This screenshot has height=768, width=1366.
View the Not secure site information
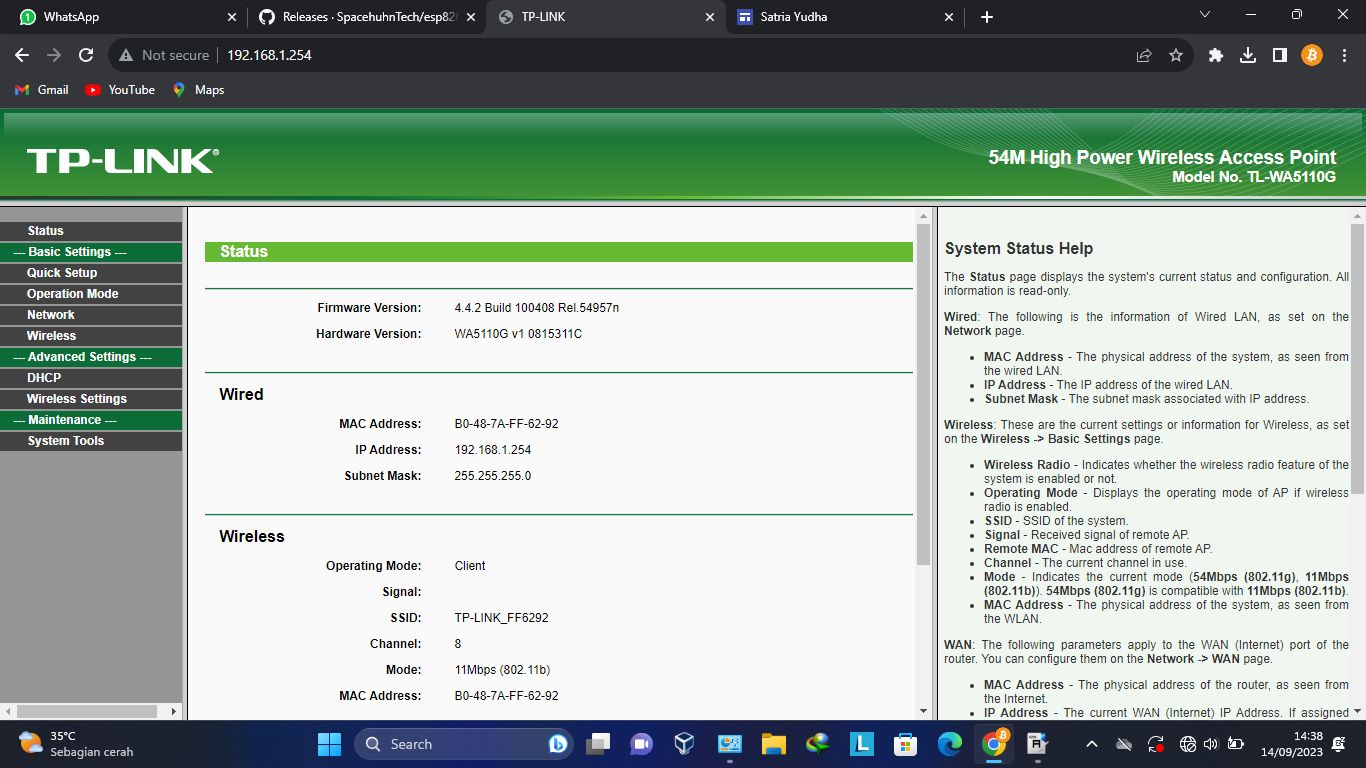tap(165, 56)
